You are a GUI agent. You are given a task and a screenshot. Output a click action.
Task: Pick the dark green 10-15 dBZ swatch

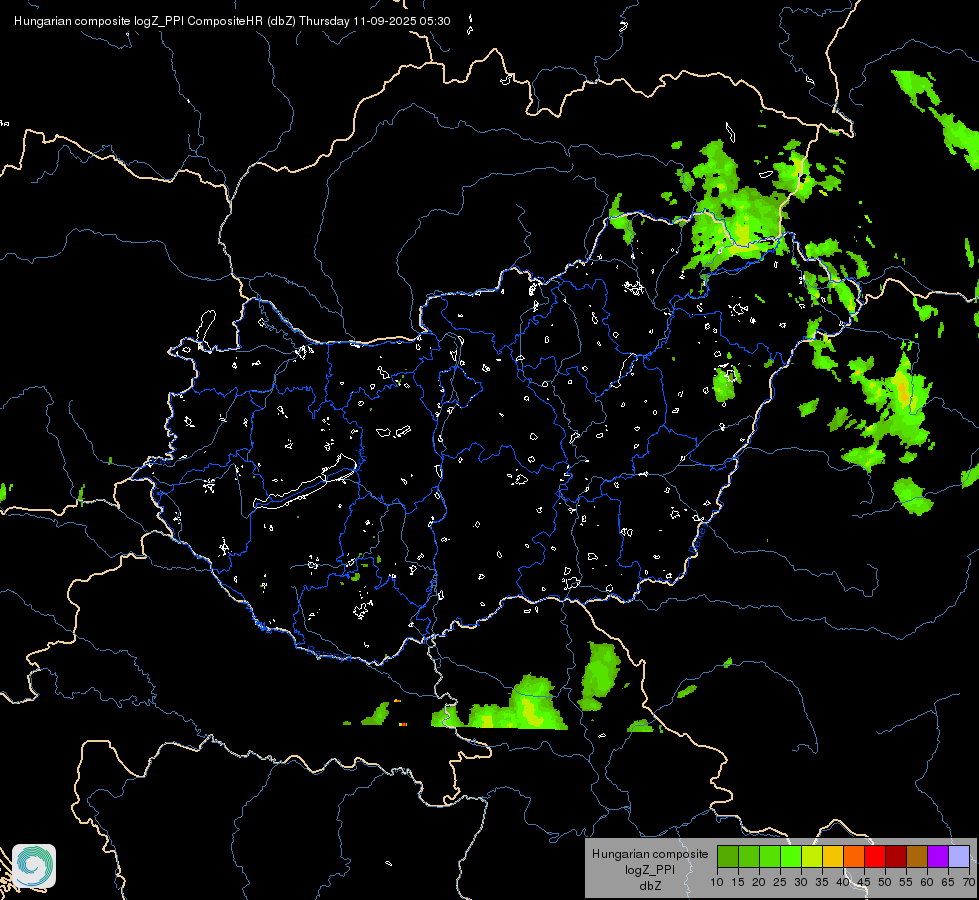[x=727, y=856]
